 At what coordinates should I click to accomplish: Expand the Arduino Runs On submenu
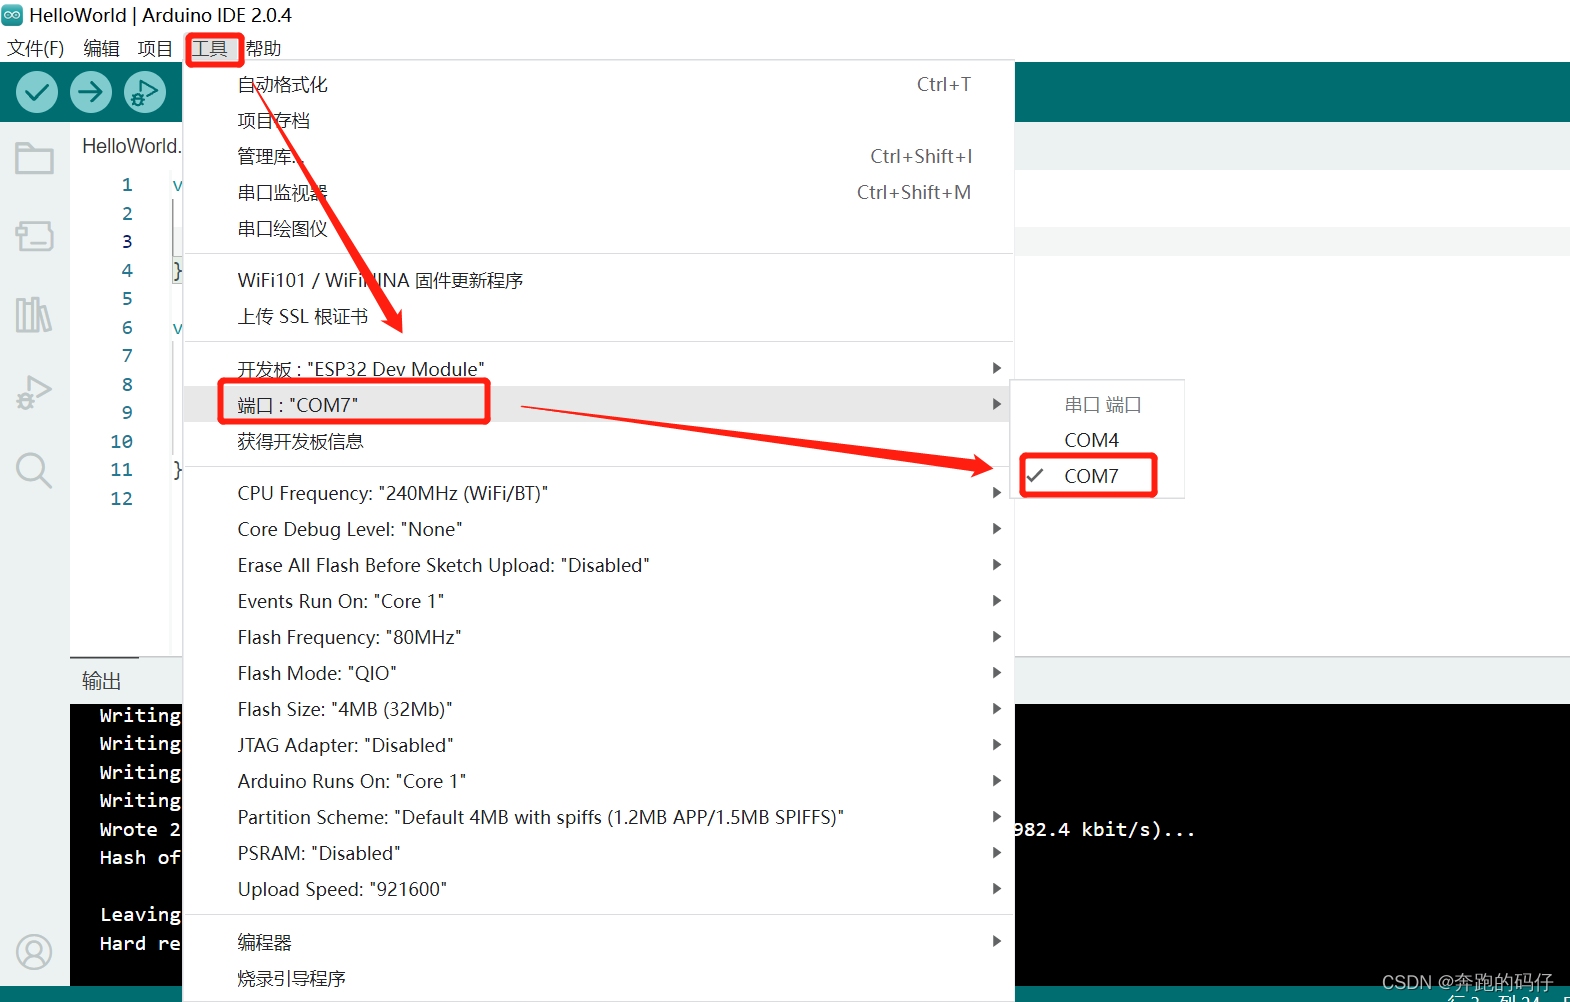598,781
